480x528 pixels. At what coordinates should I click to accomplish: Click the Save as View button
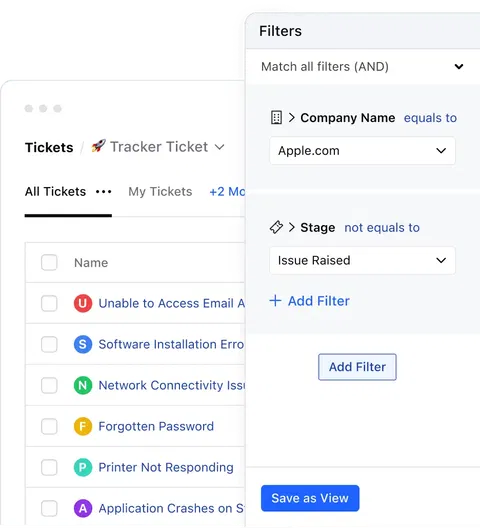tap(310, 498)
